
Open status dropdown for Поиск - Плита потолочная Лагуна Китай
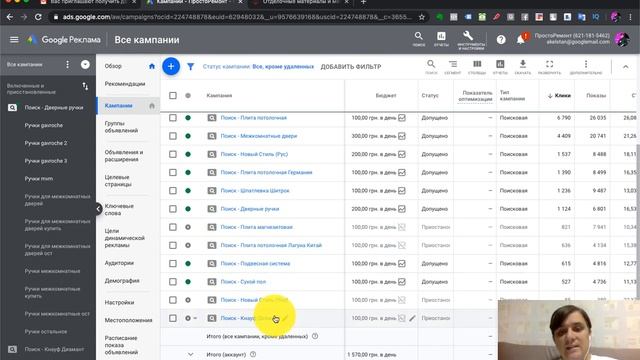tap(188, 245)
